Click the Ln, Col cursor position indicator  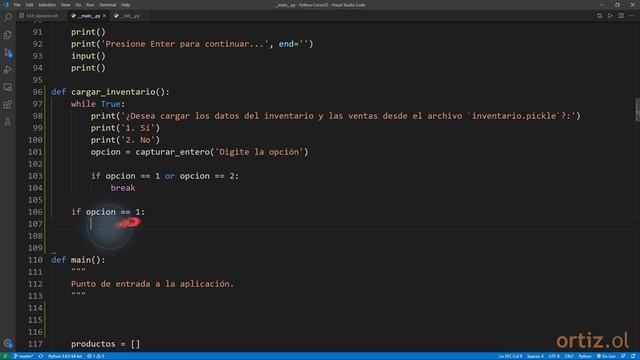point(510,356)
